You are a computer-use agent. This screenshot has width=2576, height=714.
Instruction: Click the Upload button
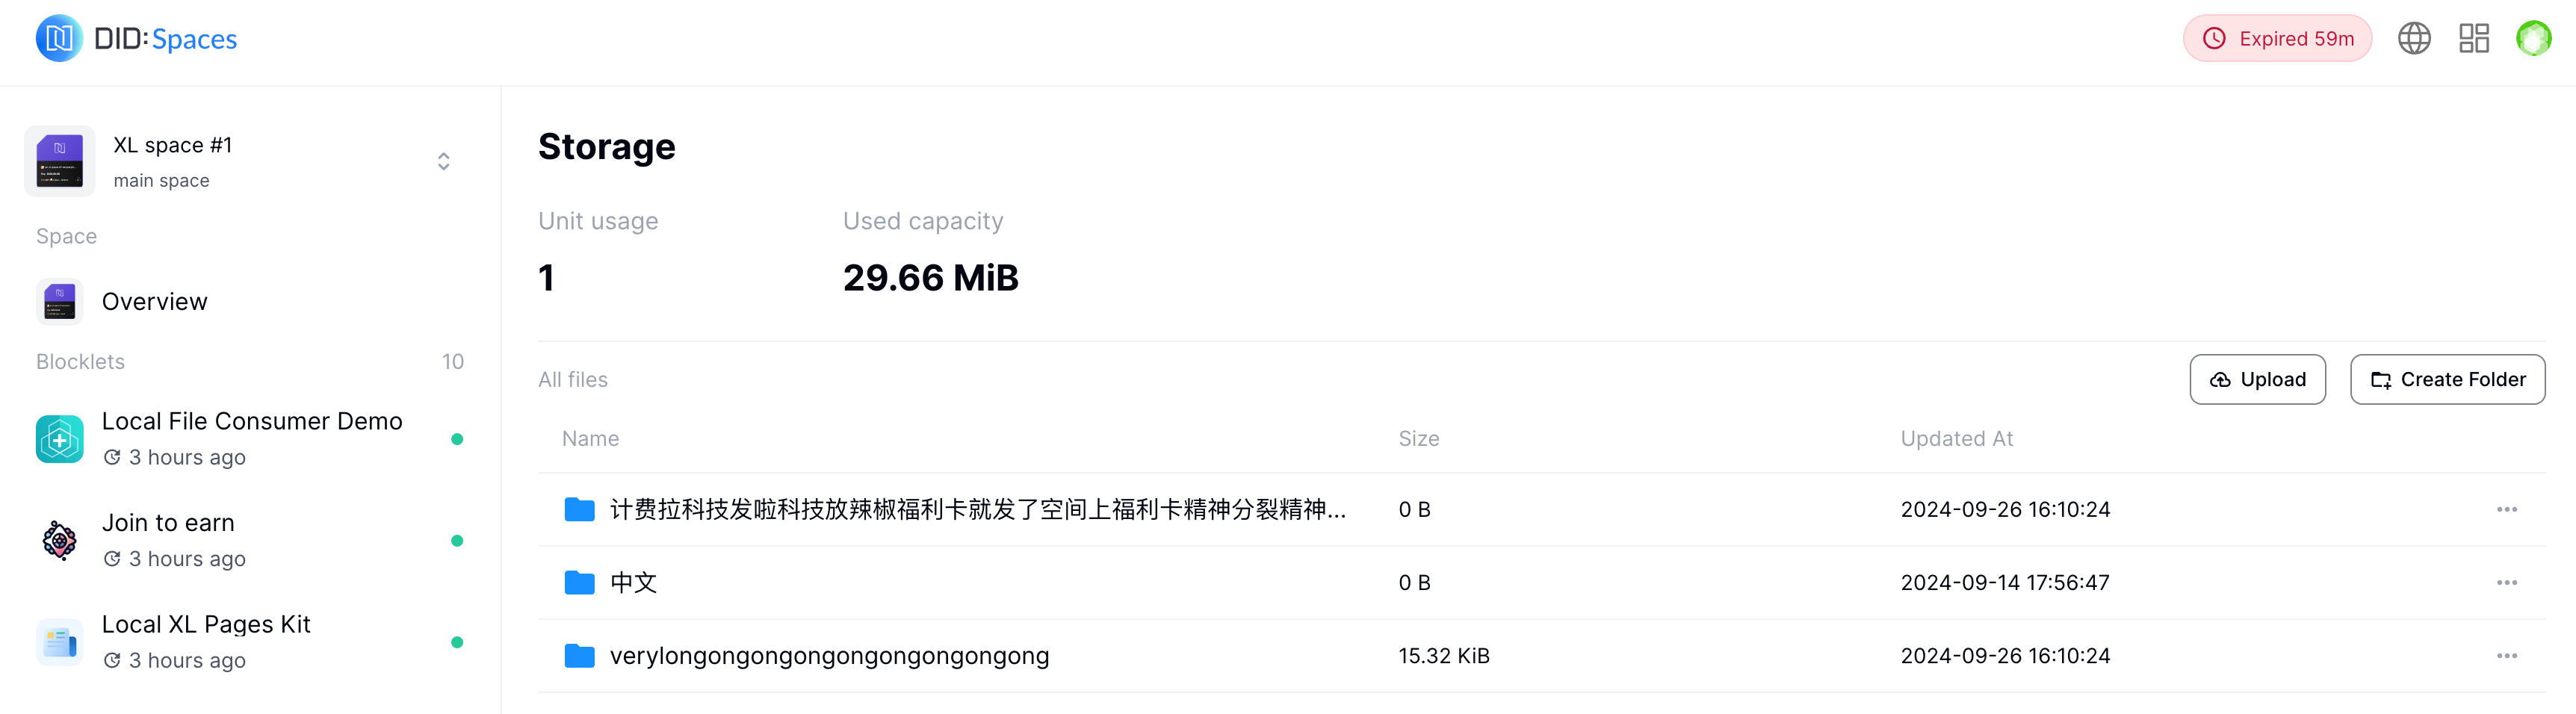coord(2257,380)
